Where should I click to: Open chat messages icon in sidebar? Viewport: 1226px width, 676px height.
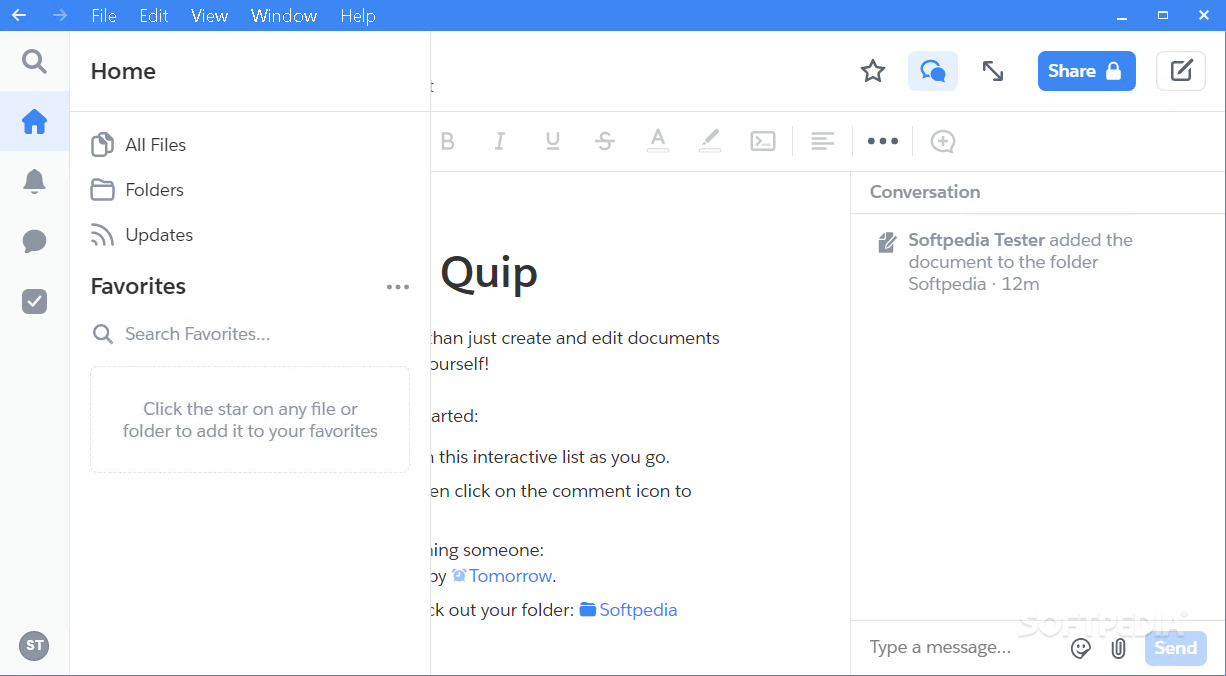click(34, 241)
